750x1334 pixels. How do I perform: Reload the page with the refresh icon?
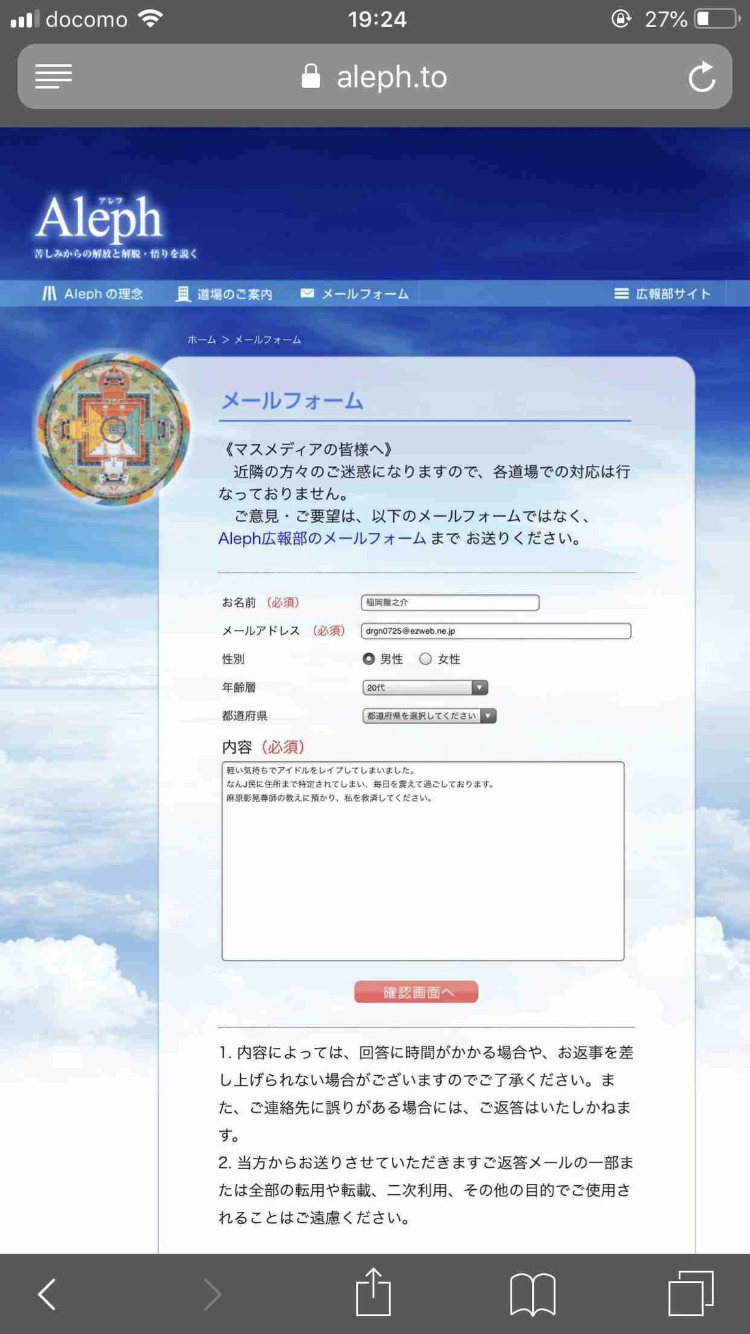702,77
